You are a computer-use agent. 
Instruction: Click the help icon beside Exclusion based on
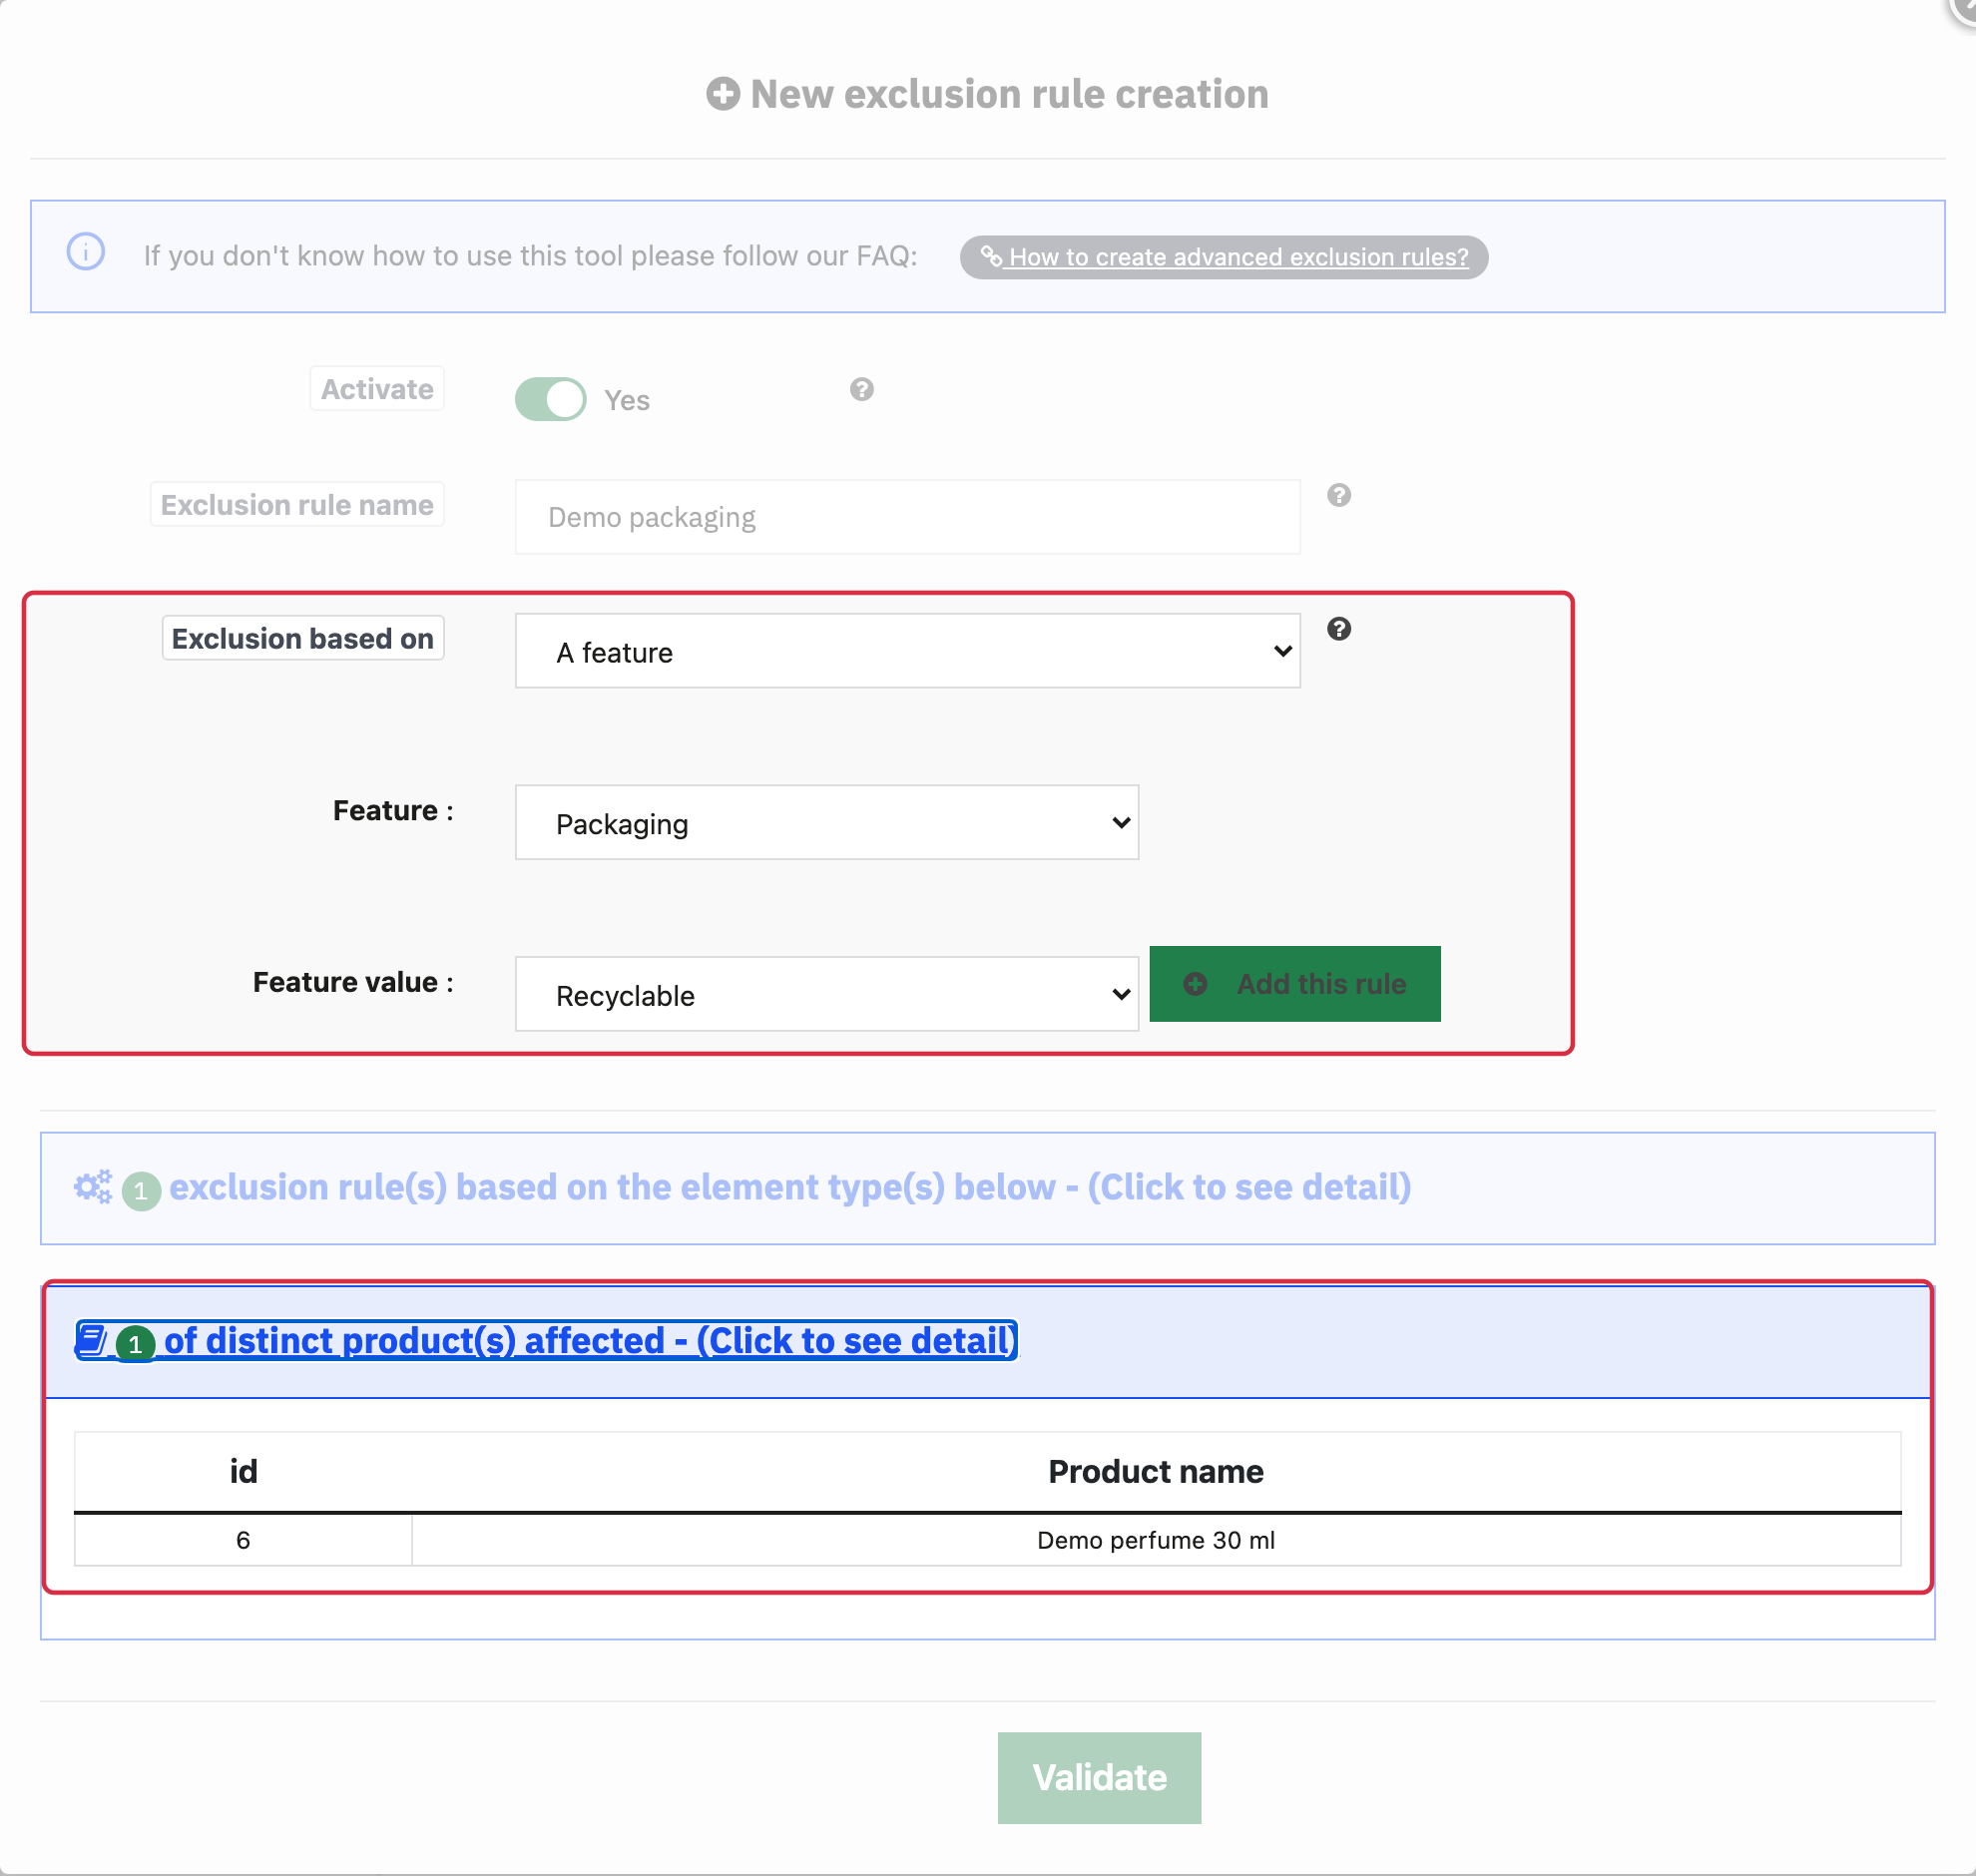(1339, 629)
